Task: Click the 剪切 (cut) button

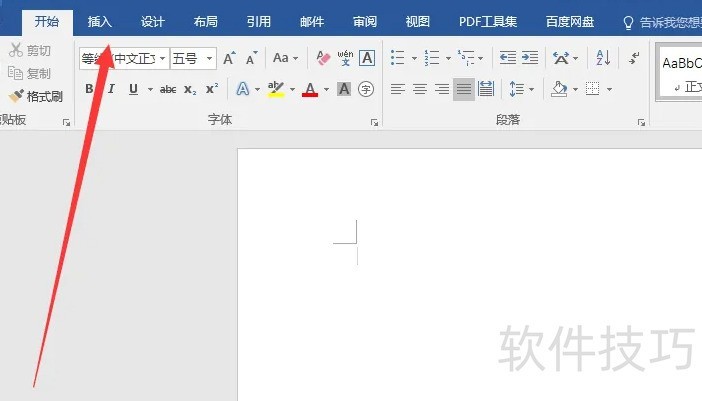Action: [x=30, y=50]
